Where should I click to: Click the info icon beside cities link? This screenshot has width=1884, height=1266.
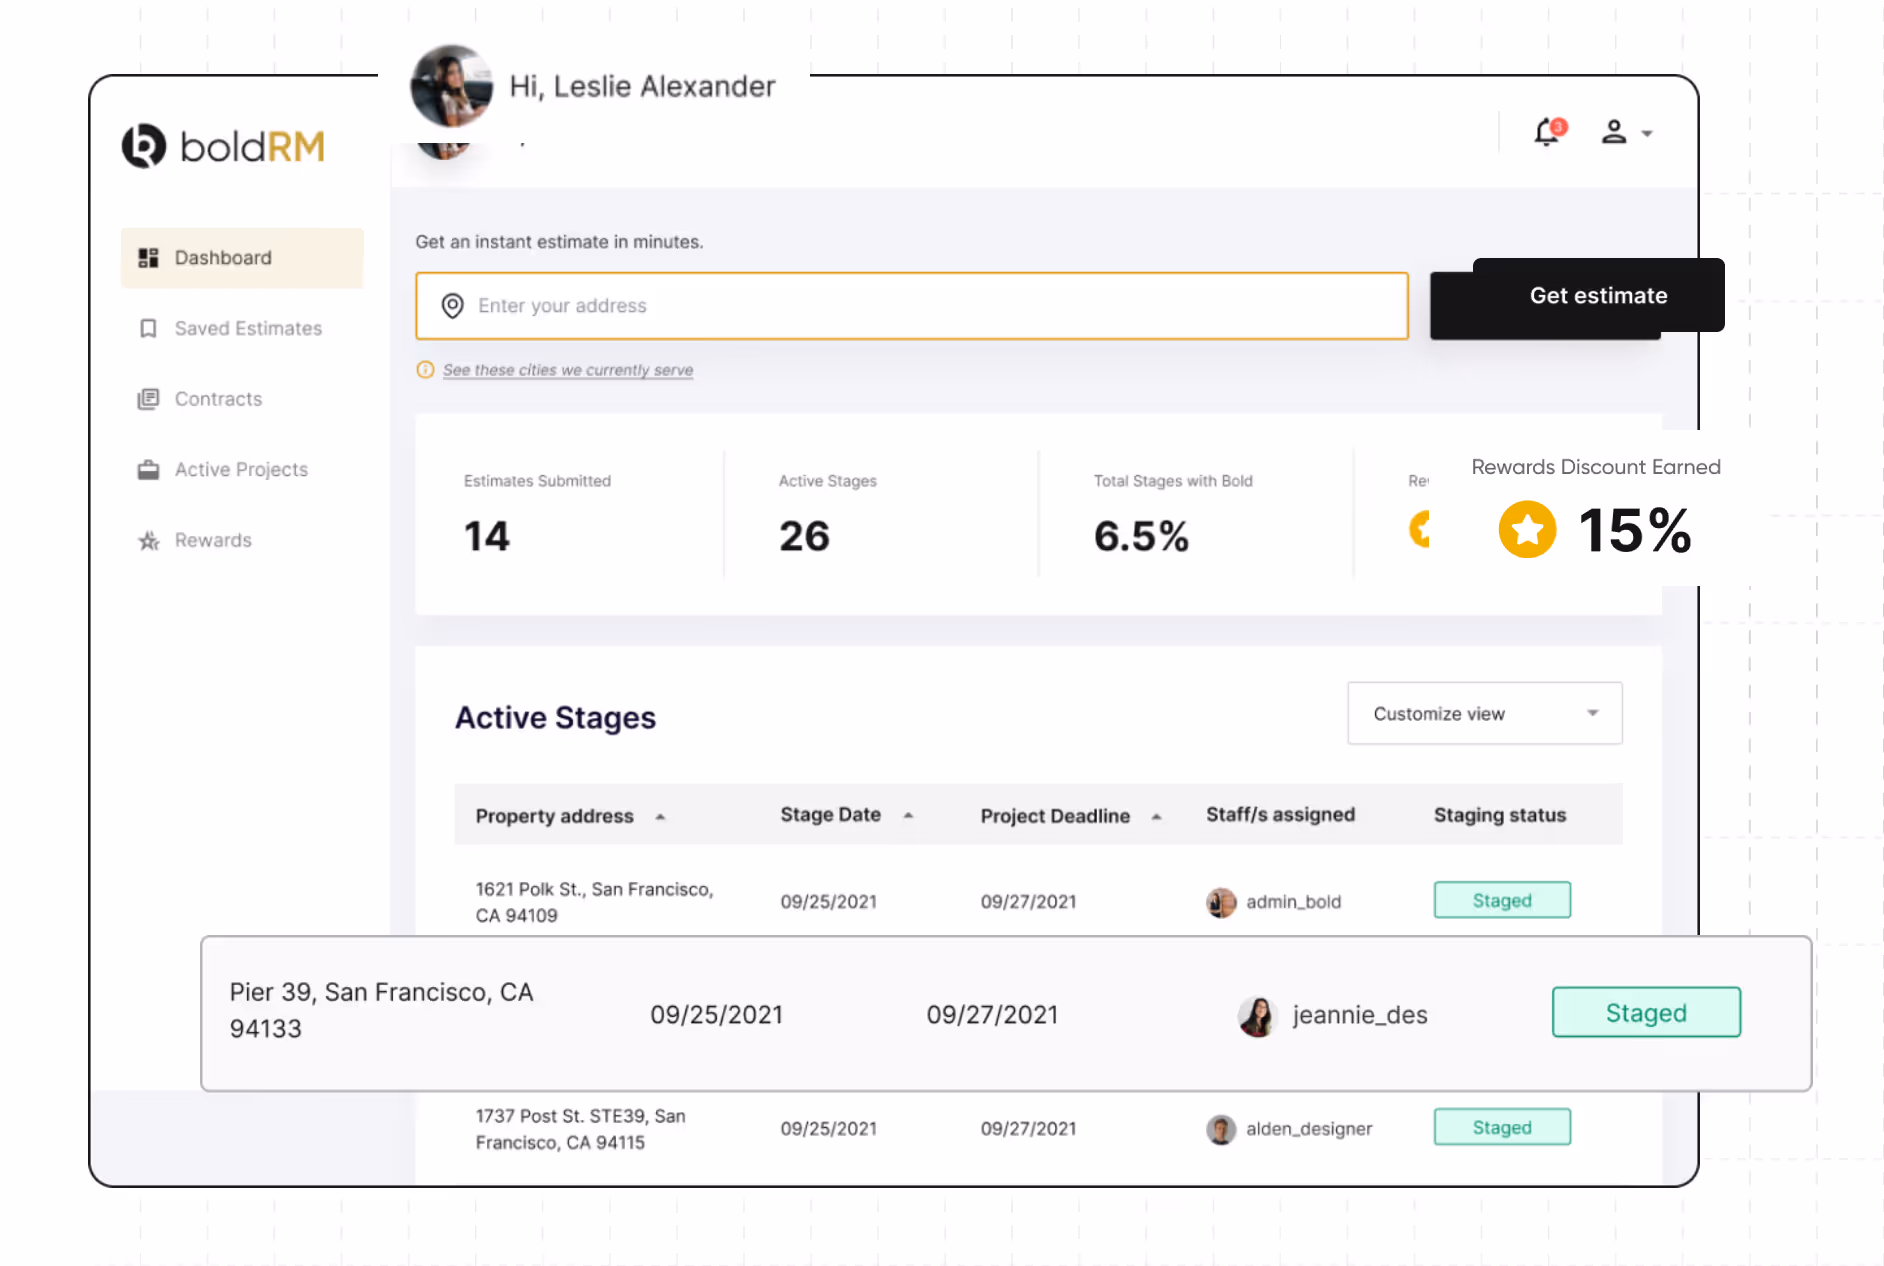tap(425, 370)
